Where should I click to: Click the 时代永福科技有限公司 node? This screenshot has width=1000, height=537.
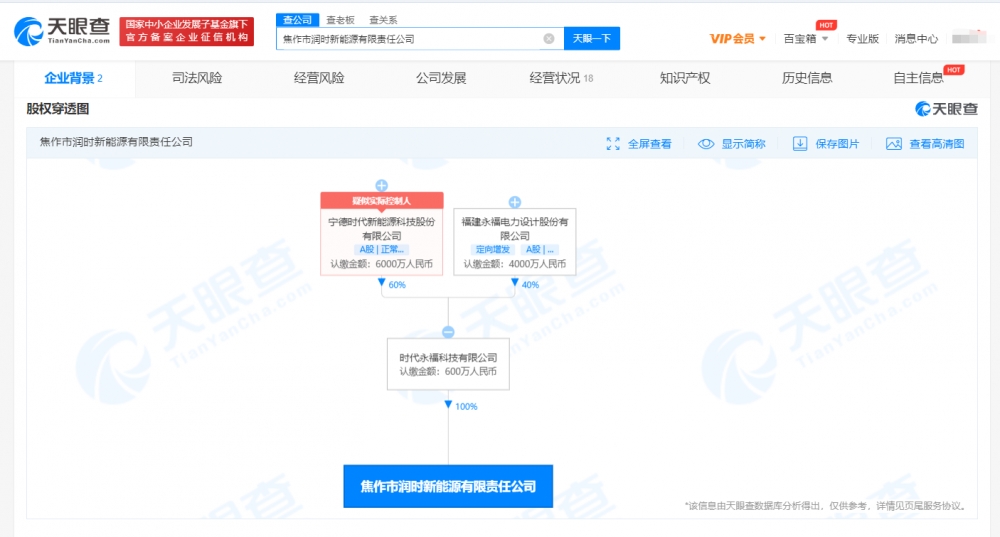[x=448, y=364]
